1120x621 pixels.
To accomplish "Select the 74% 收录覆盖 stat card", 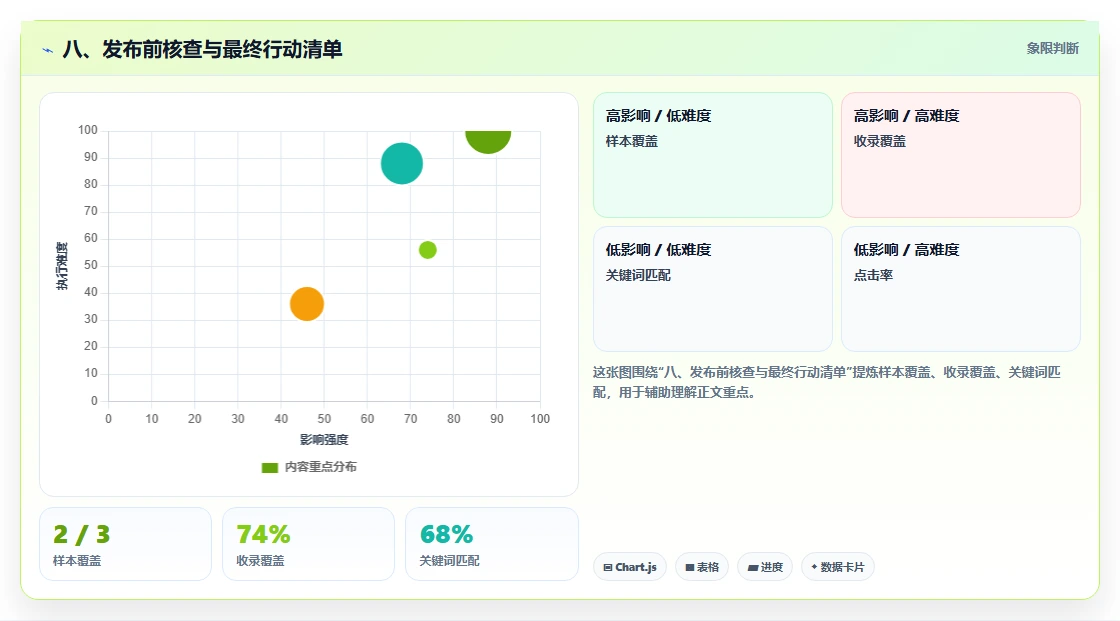I will 309,544.
